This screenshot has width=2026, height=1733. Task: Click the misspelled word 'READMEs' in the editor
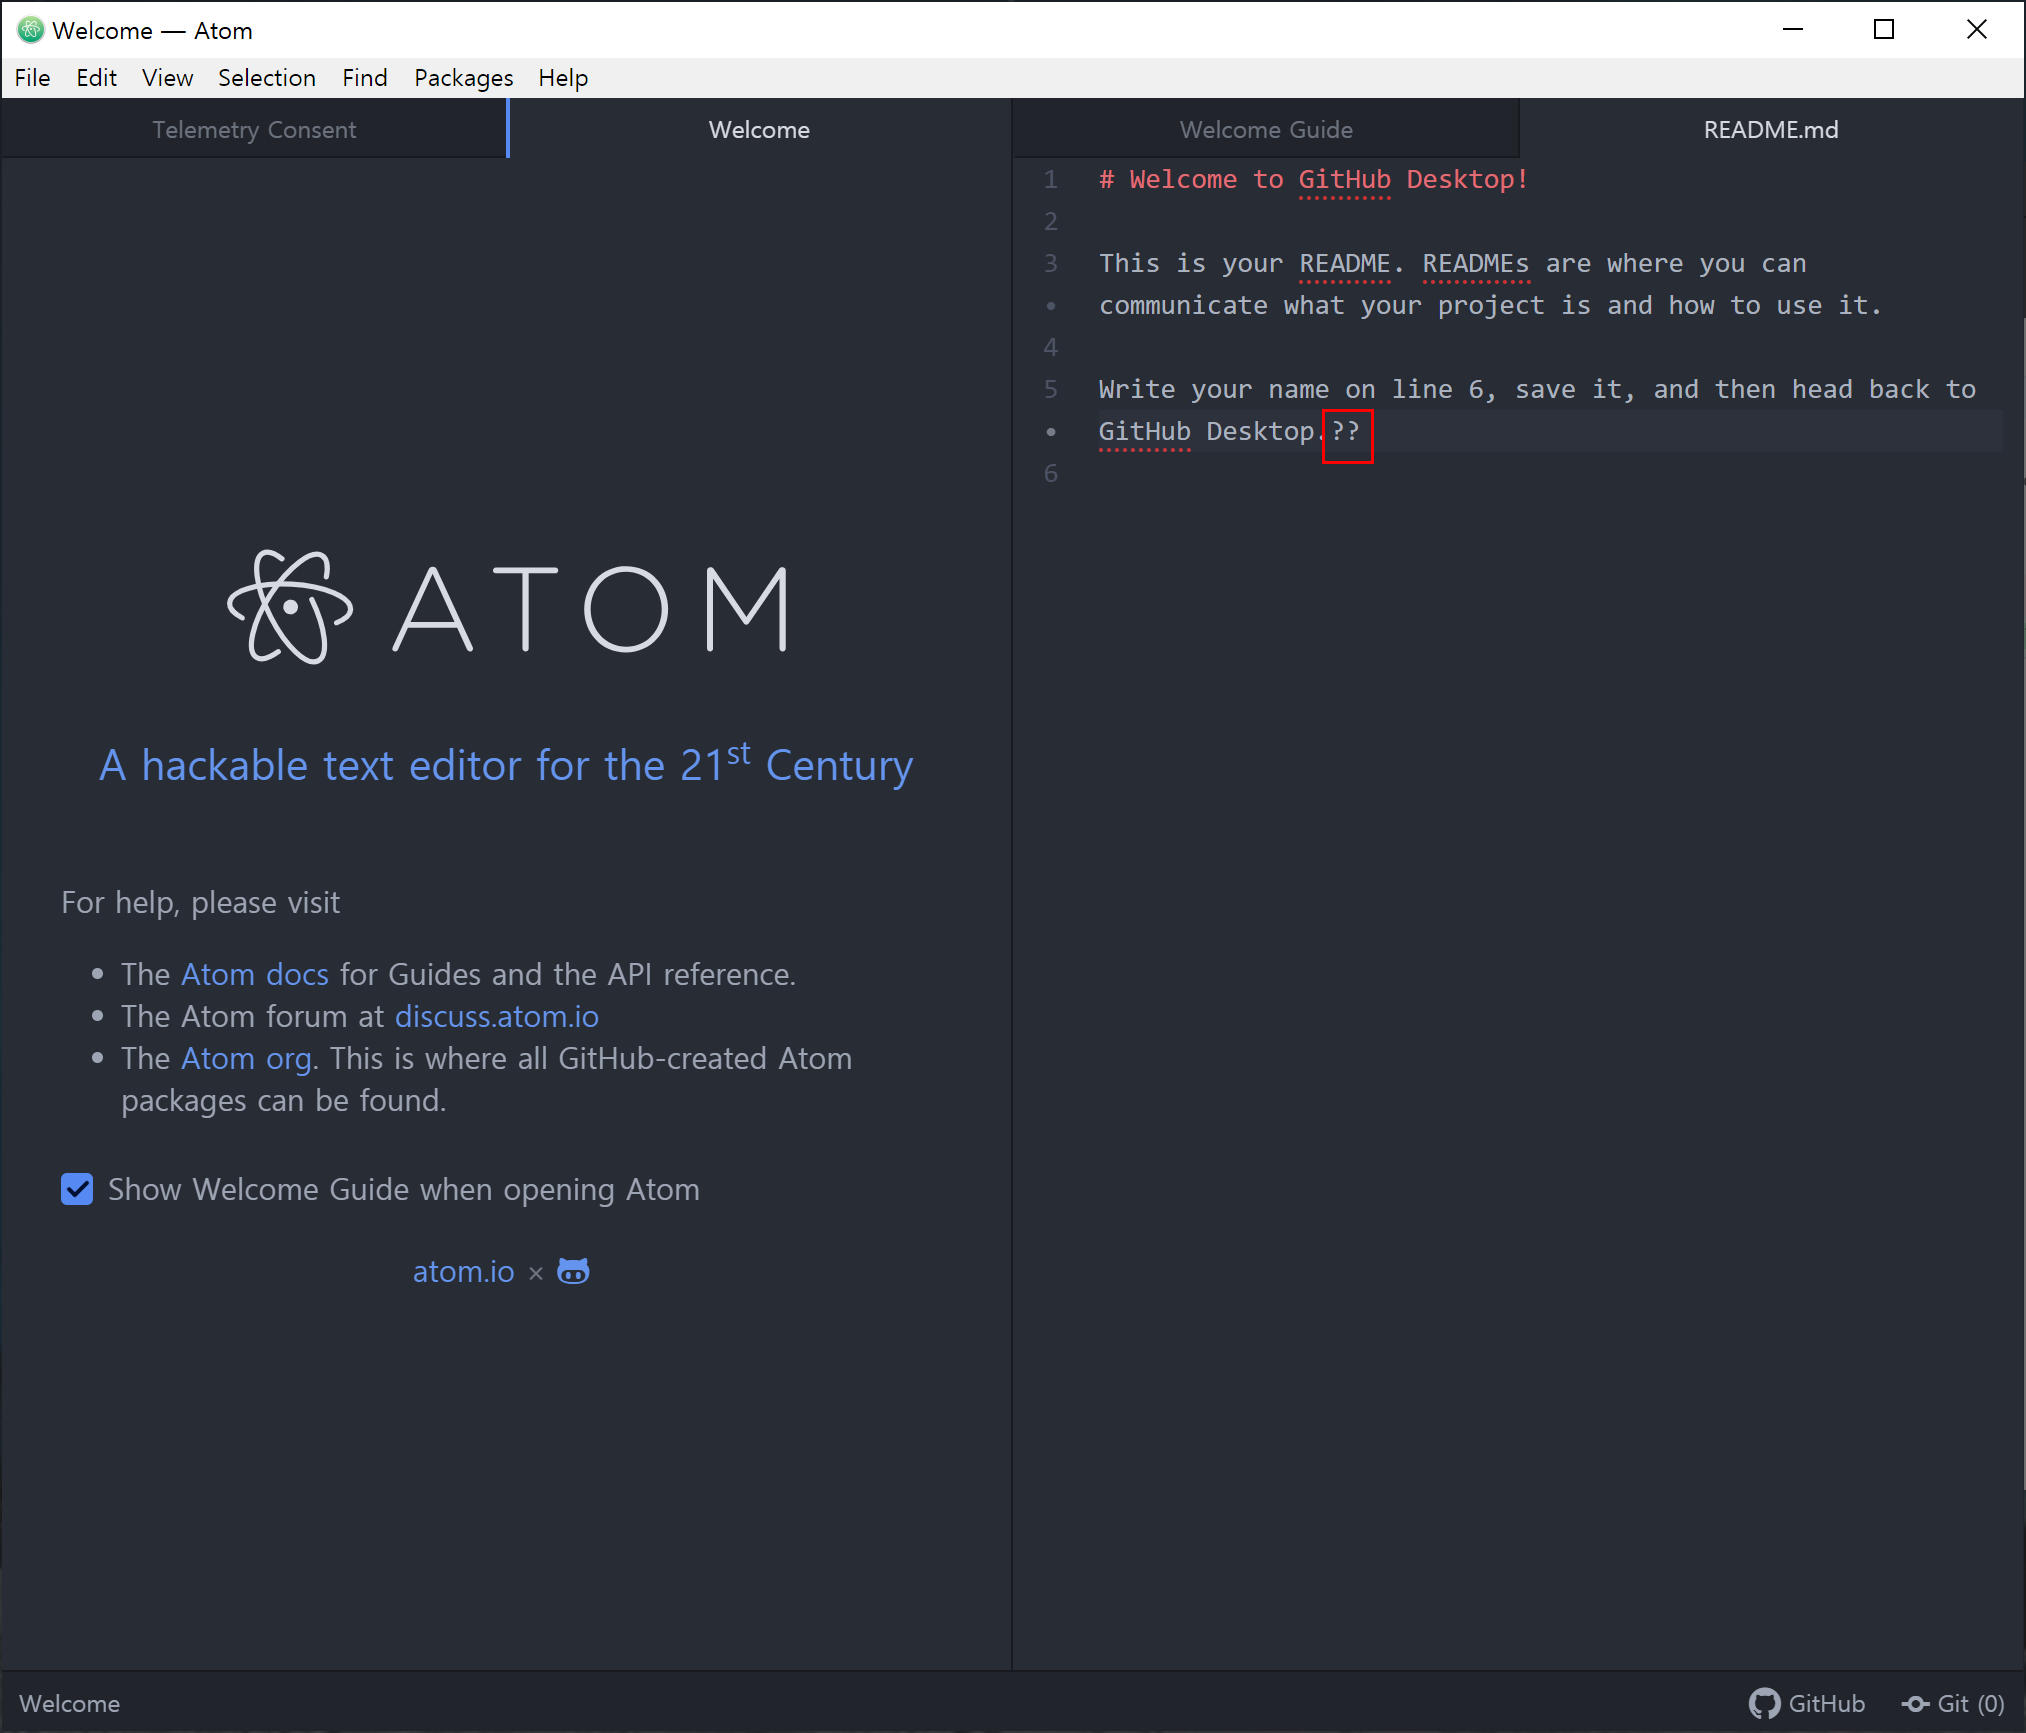1475,263
